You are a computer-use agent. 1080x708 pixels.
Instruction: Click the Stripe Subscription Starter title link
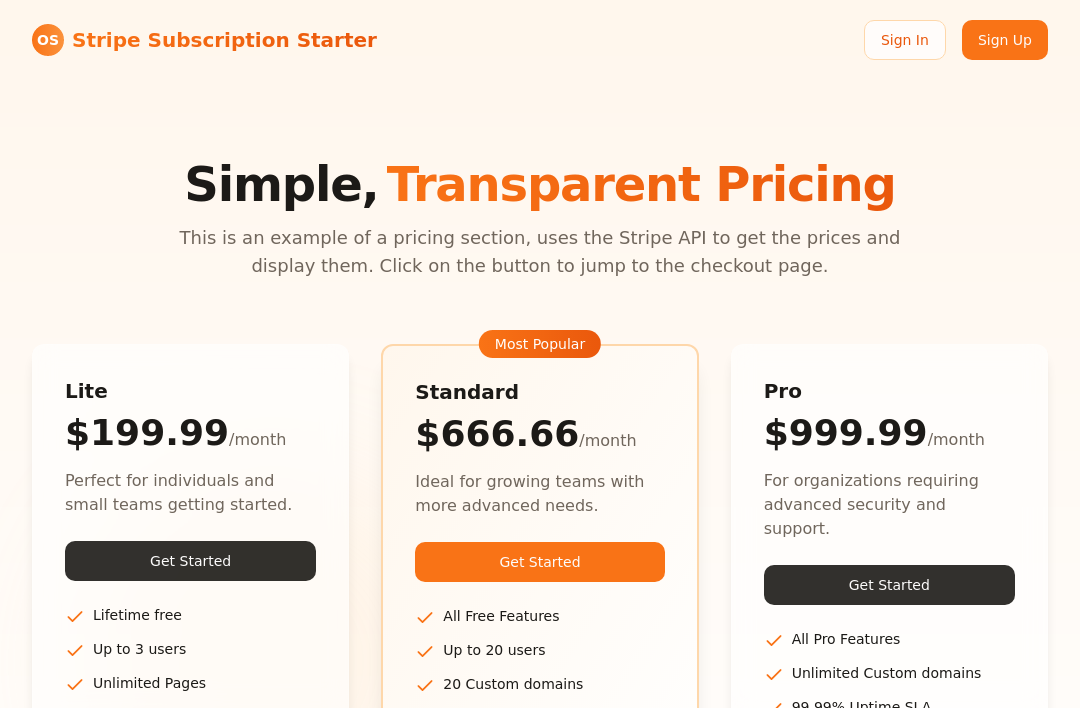point(225,40)
